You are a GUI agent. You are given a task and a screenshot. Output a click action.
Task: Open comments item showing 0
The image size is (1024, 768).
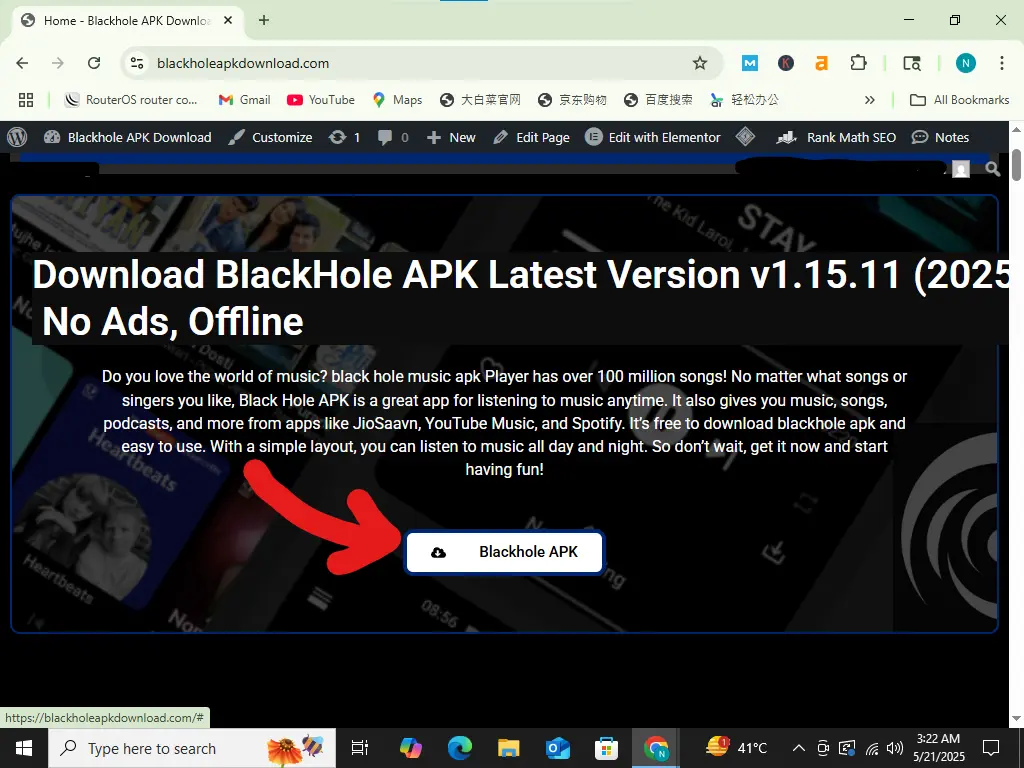pos(393,137)
